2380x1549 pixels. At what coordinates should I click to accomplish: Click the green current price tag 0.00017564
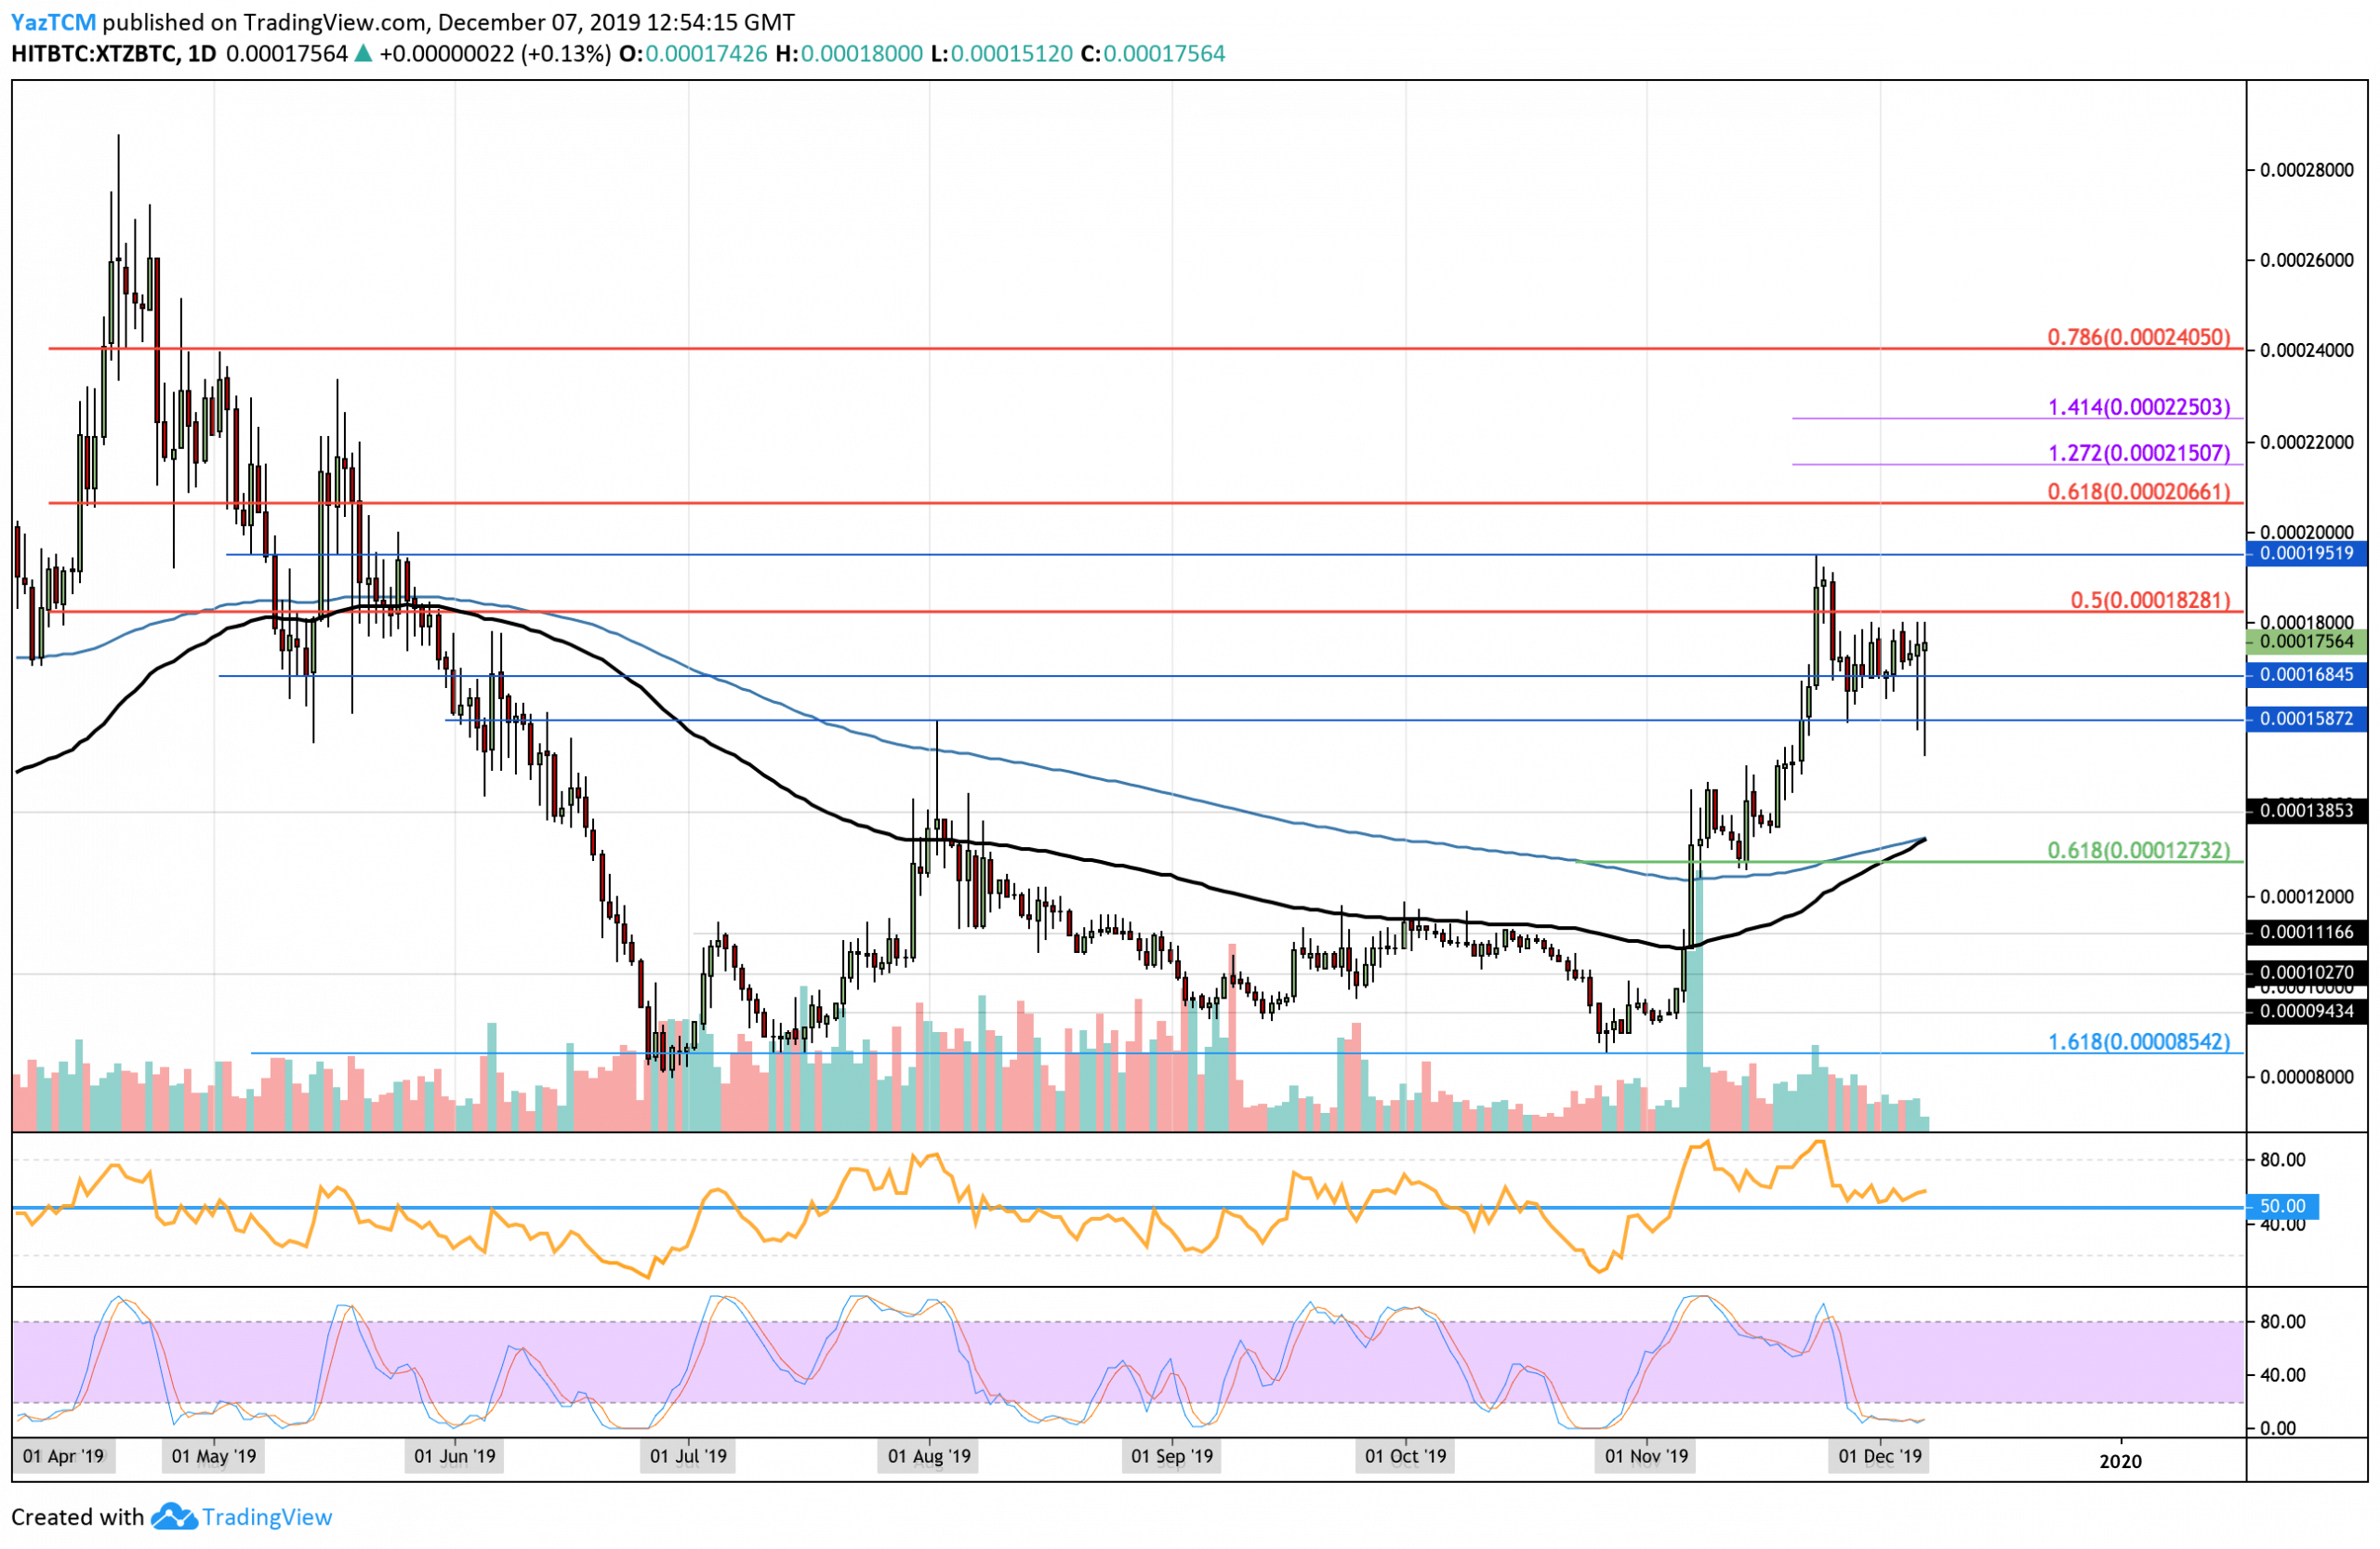point(2306,642)
